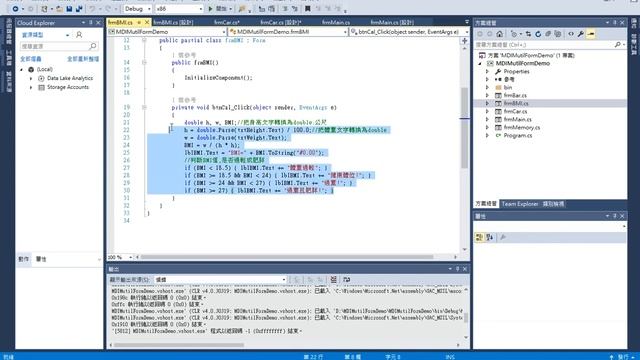This screenshot has width=640, height=360.
Task: Toggle word wrap icon in Output panel
Action: (347, 280)
